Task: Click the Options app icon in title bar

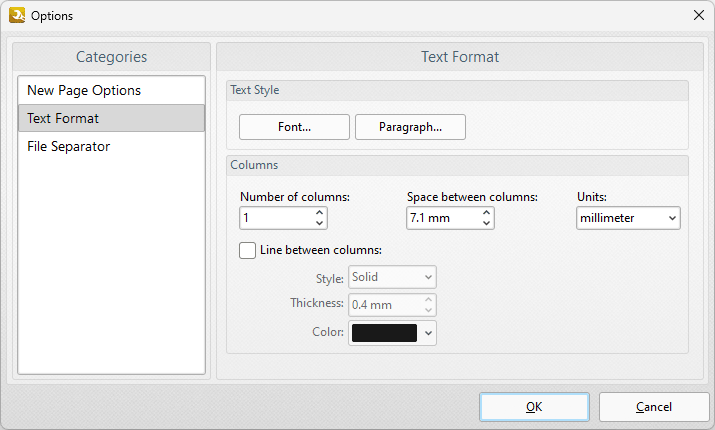Action: click(x=17, y=15)
